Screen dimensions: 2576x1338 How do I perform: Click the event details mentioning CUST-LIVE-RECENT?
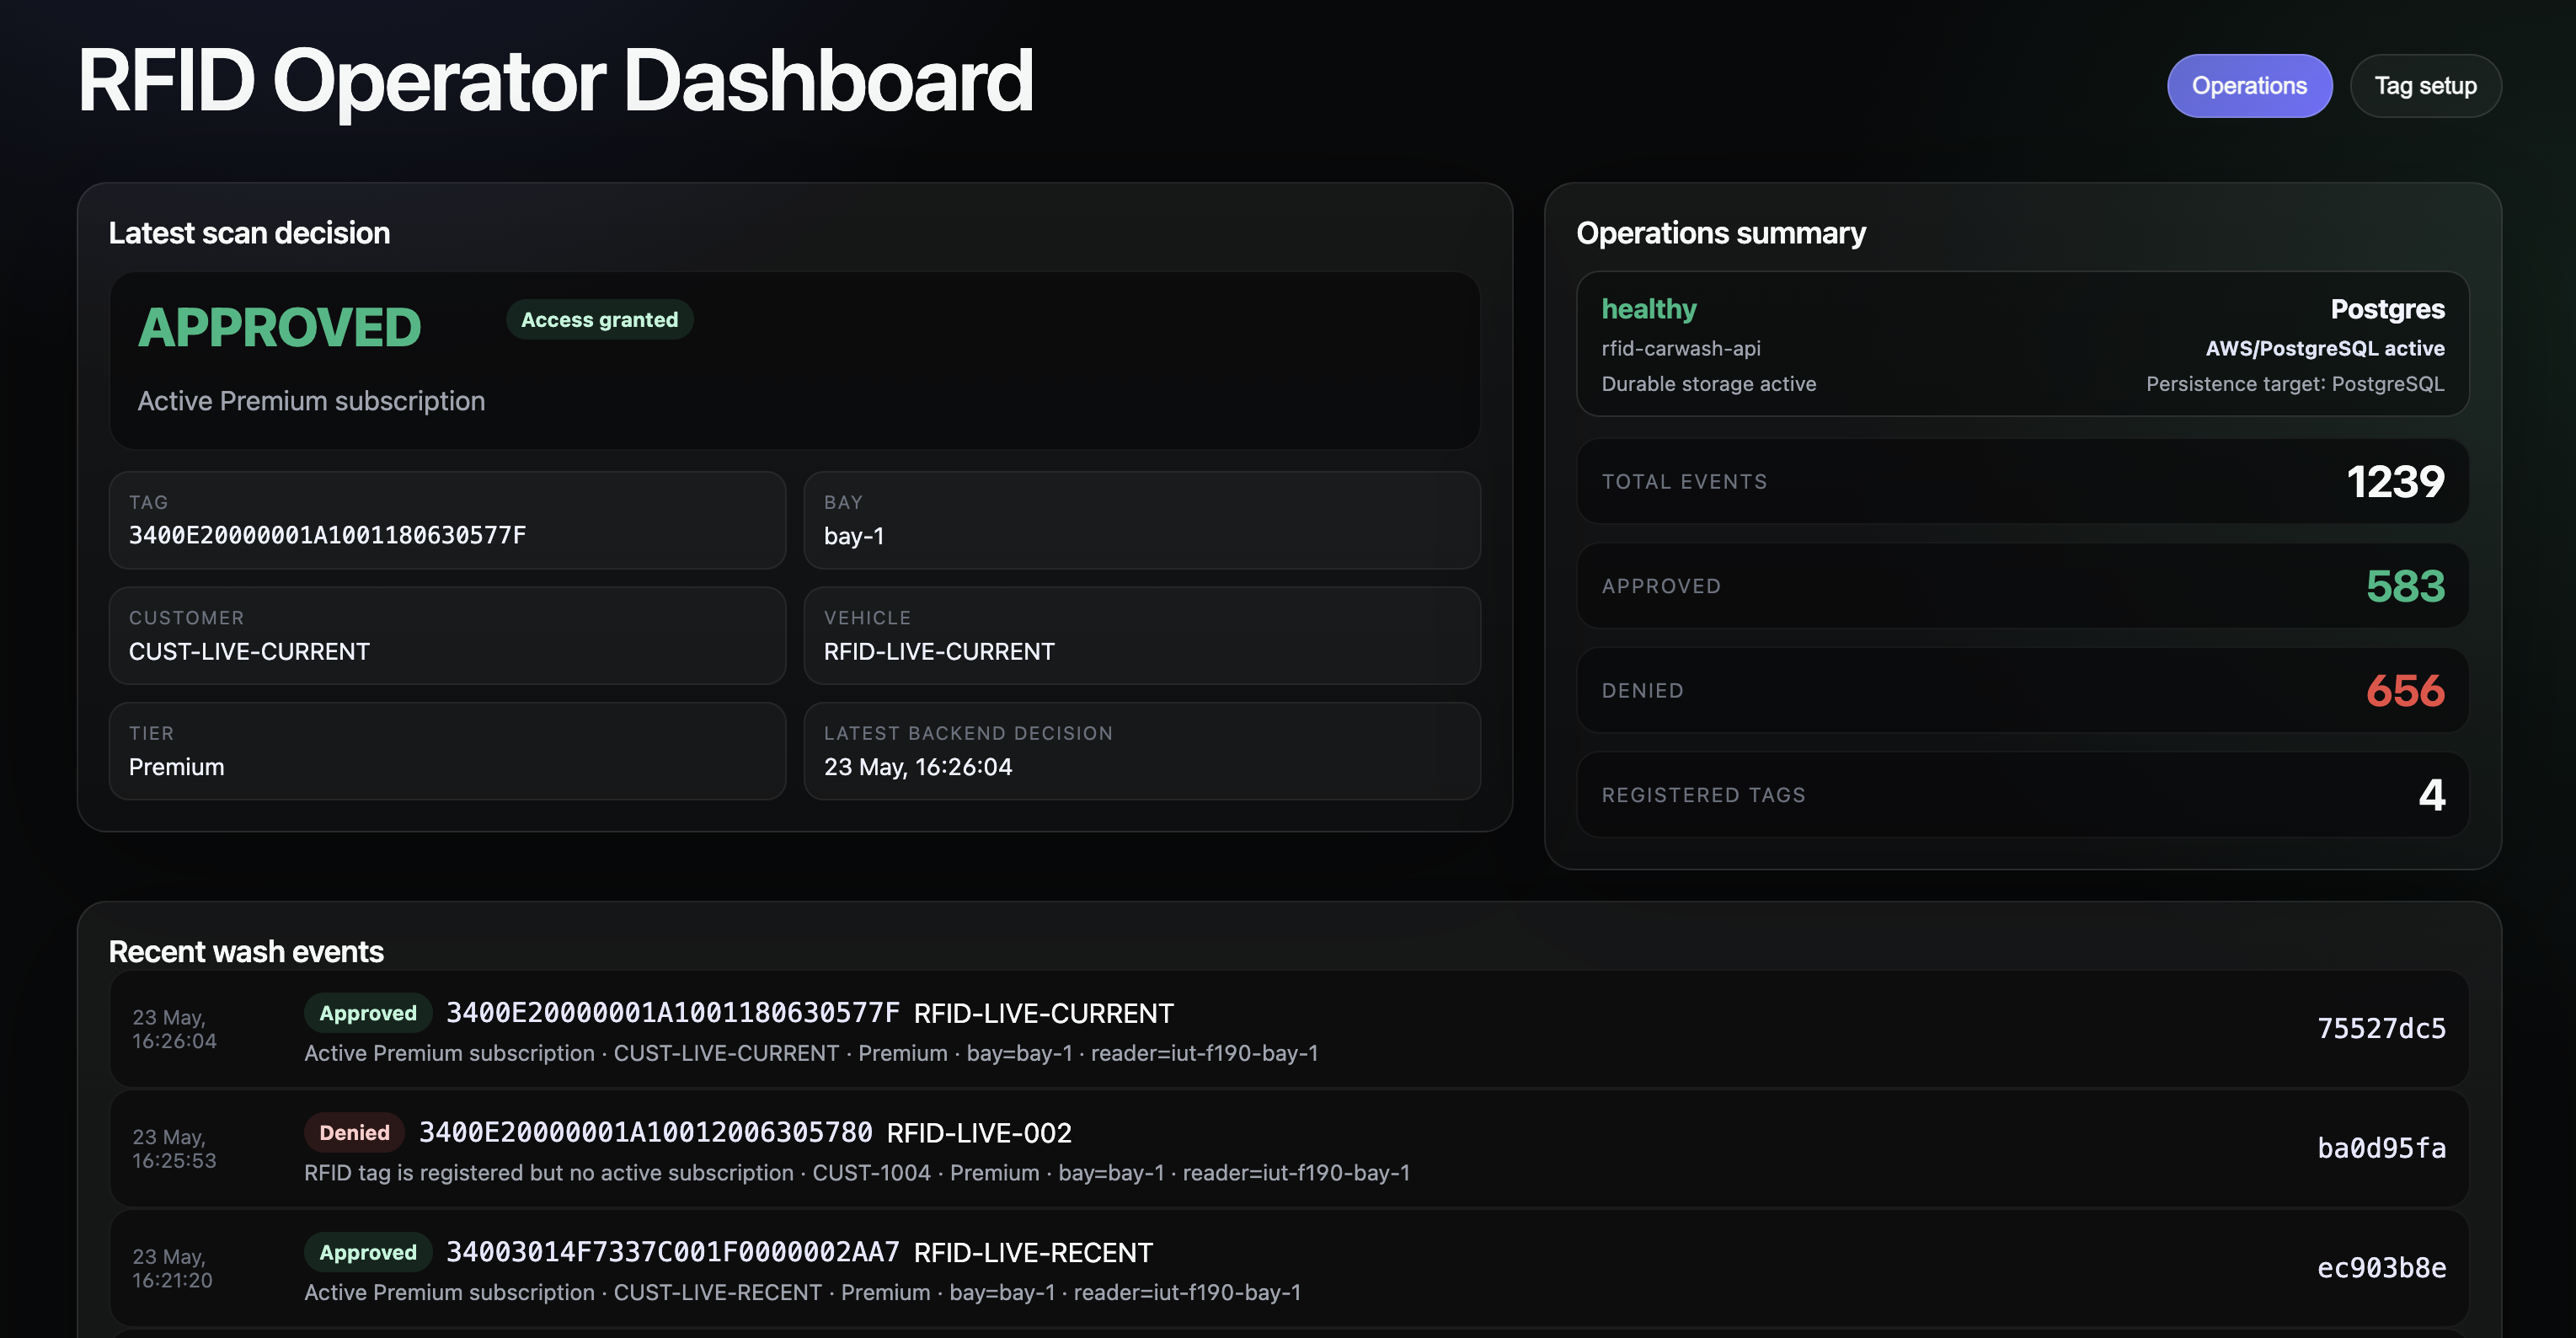click(803, 1293)
